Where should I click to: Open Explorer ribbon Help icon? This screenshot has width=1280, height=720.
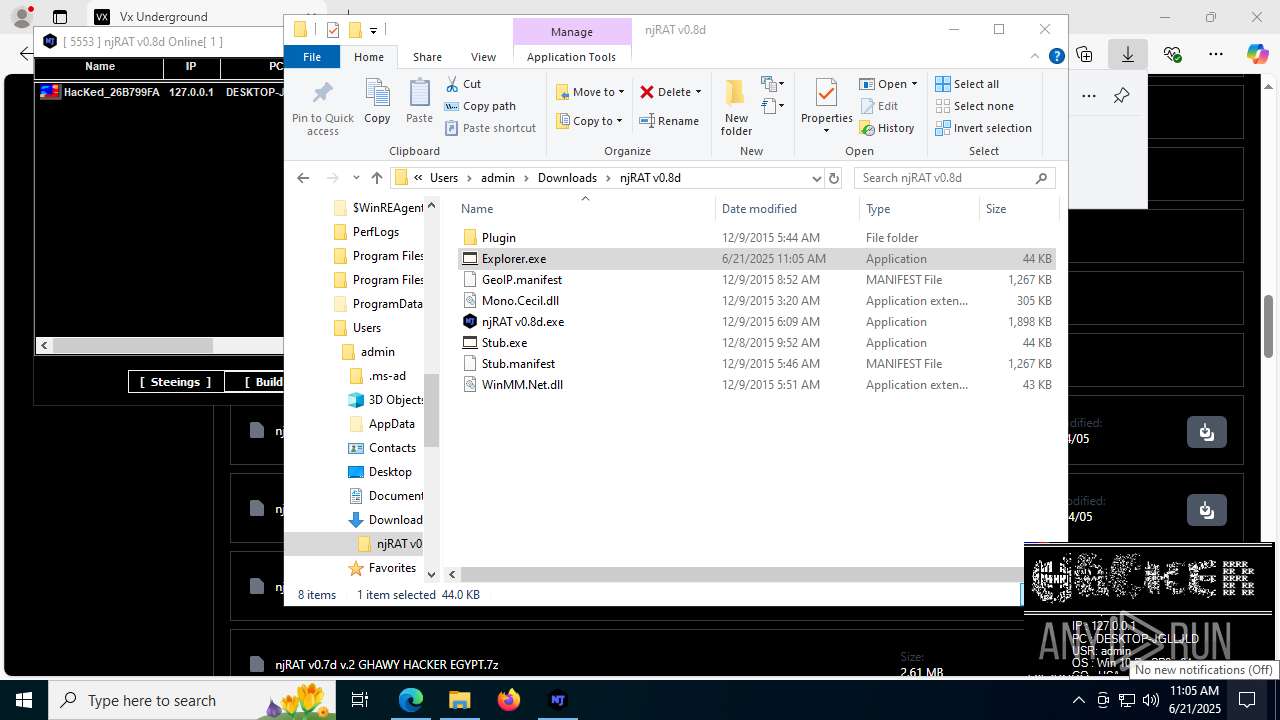(x=1056, y=57)
